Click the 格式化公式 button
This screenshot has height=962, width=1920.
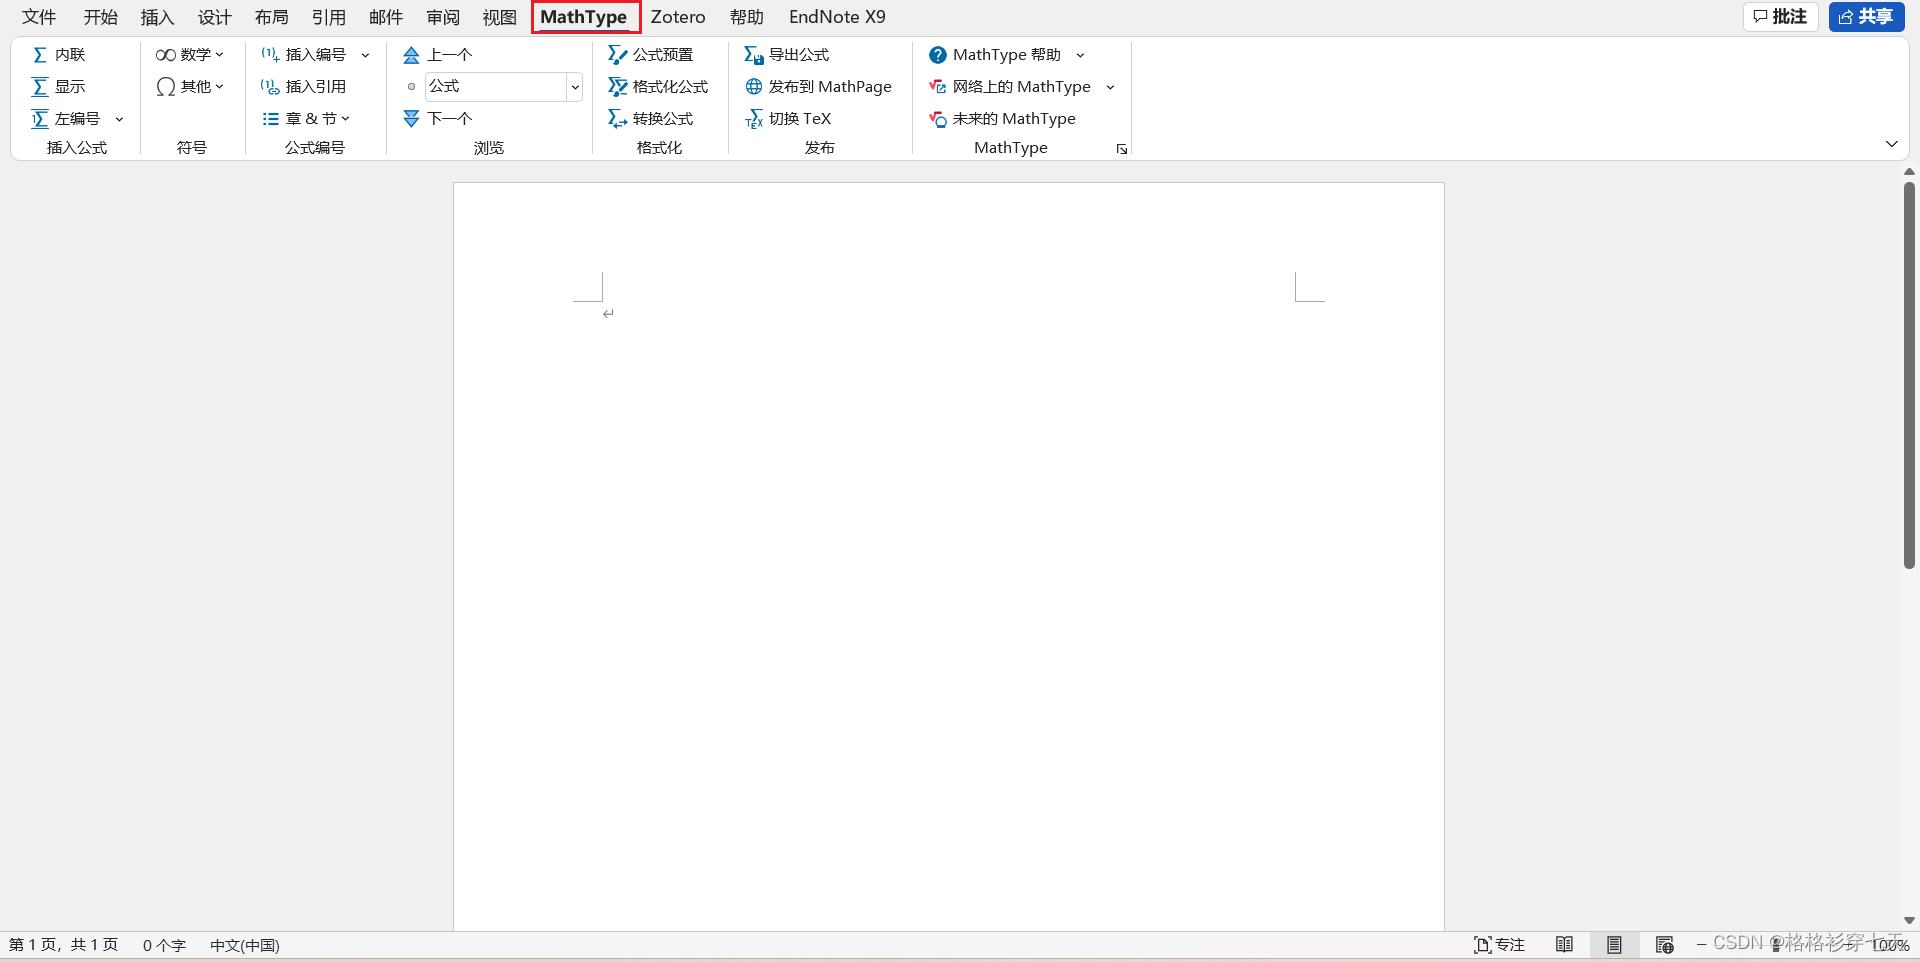(x=658, y=87)
